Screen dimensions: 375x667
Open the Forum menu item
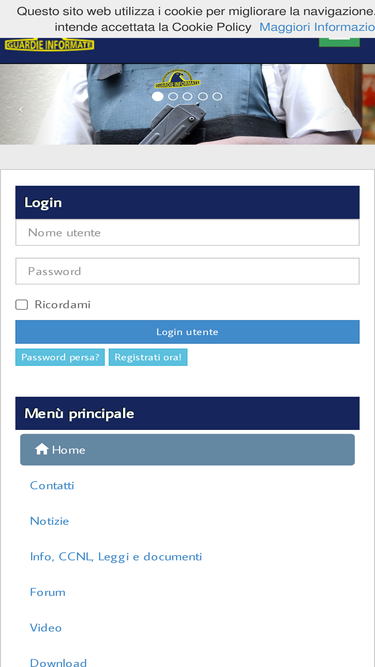(48, 592)
